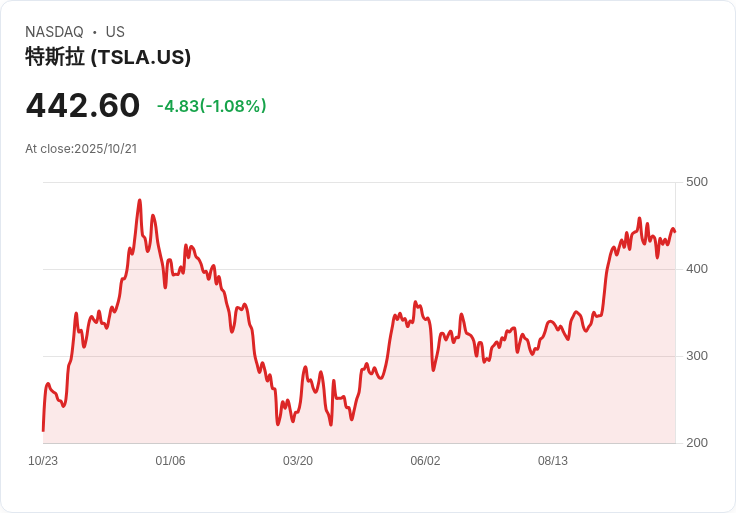Click the 300 price axis label
The height and width of the screenshot is (513, 736).
pyautogui.click(x=697, y=356)
